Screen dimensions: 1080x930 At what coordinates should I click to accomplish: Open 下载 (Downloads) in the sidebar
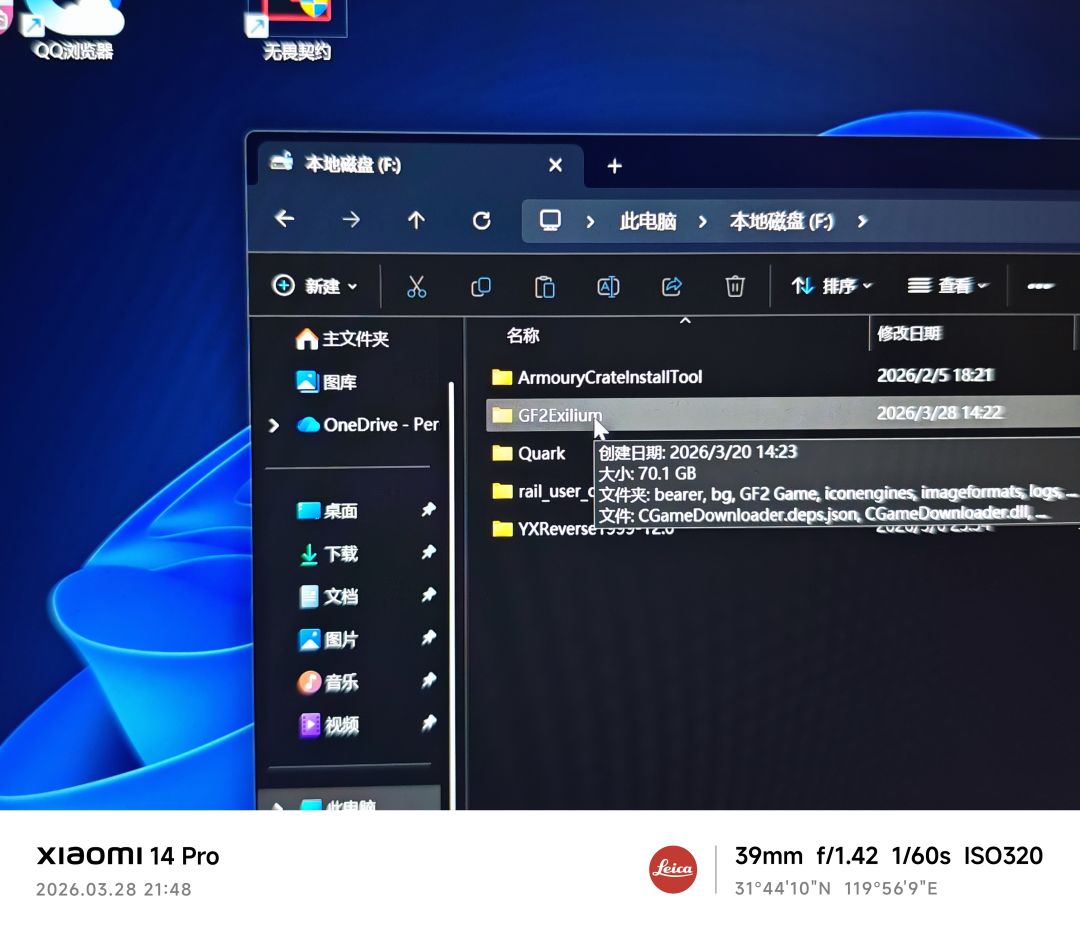click(341, 554)
